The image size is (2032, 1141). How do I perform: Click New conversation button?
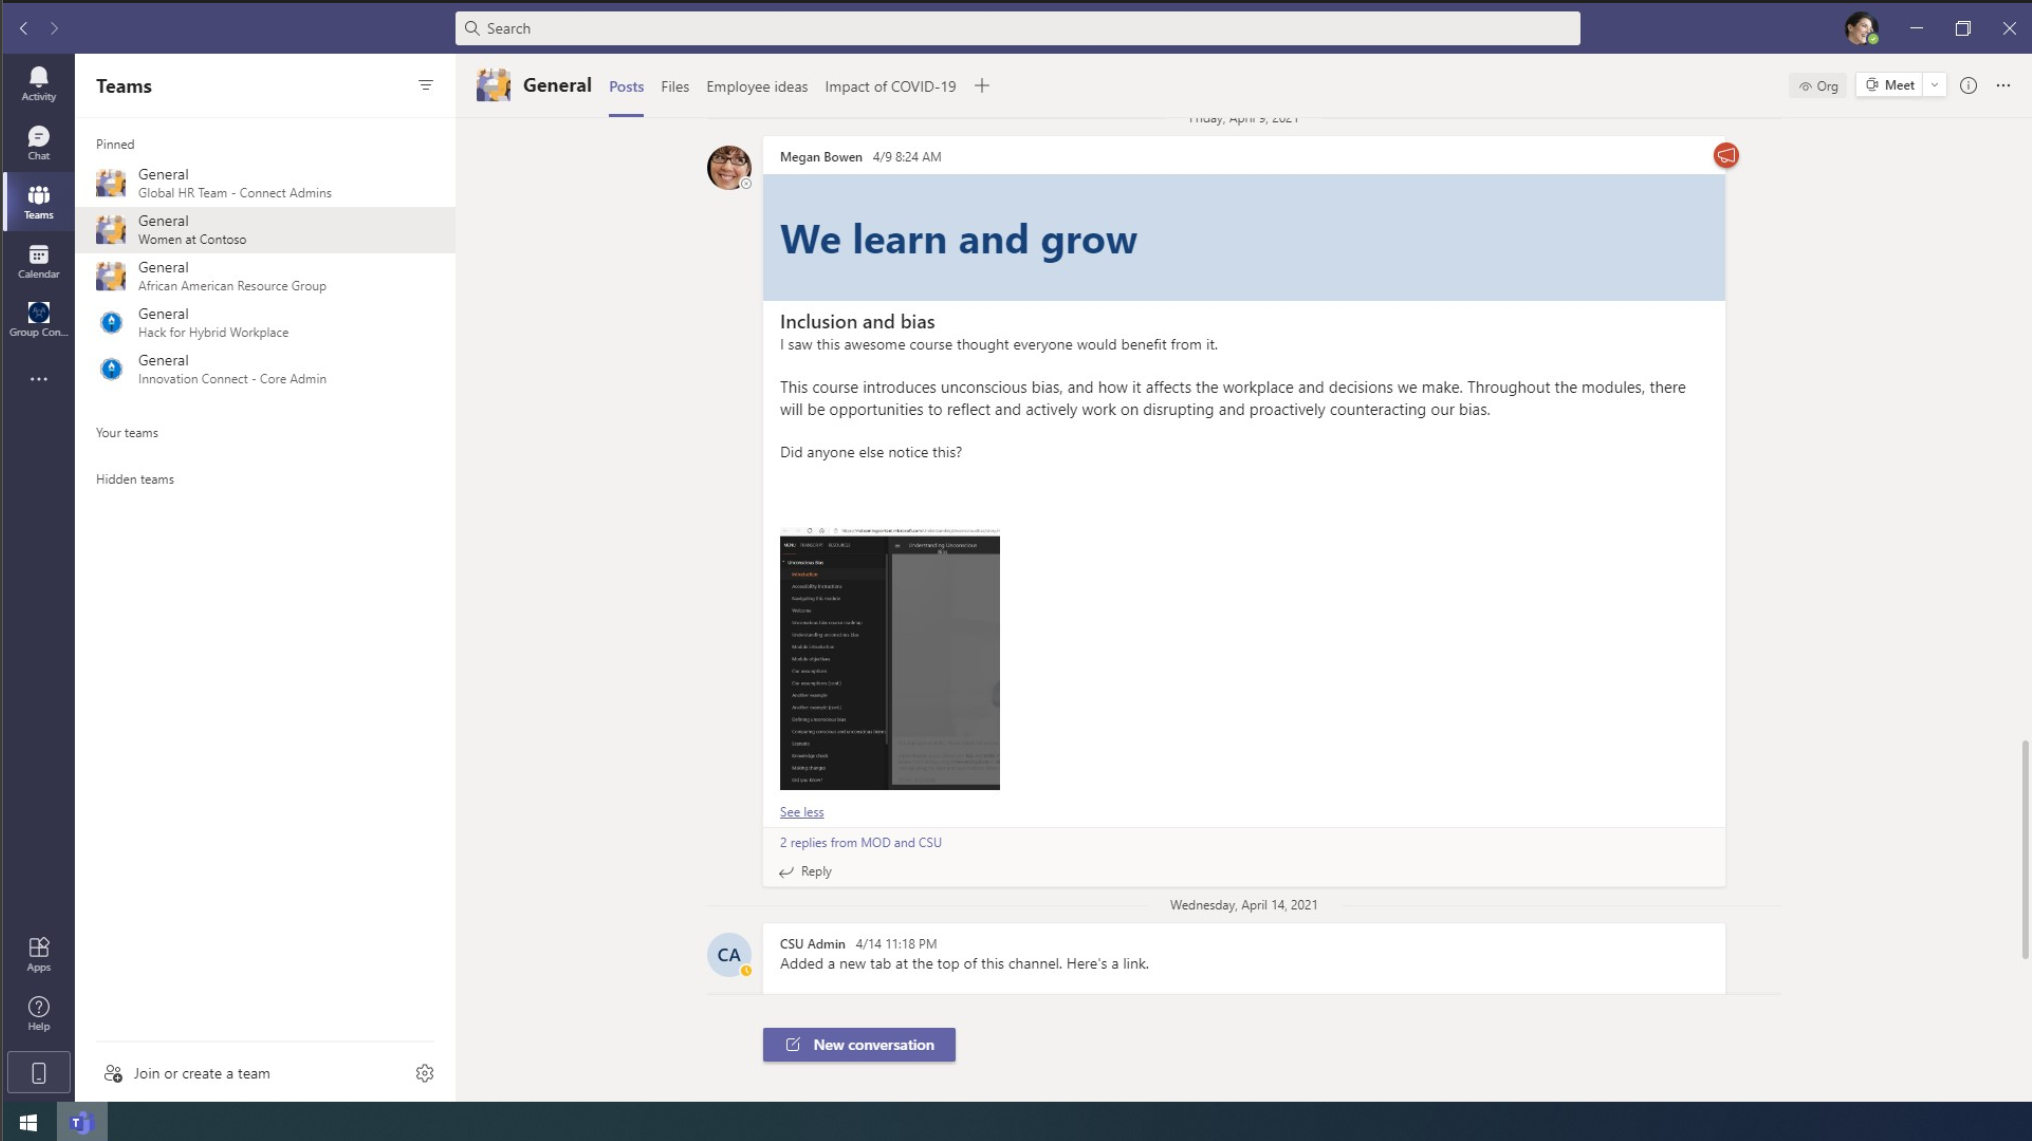pos(858,1043)
